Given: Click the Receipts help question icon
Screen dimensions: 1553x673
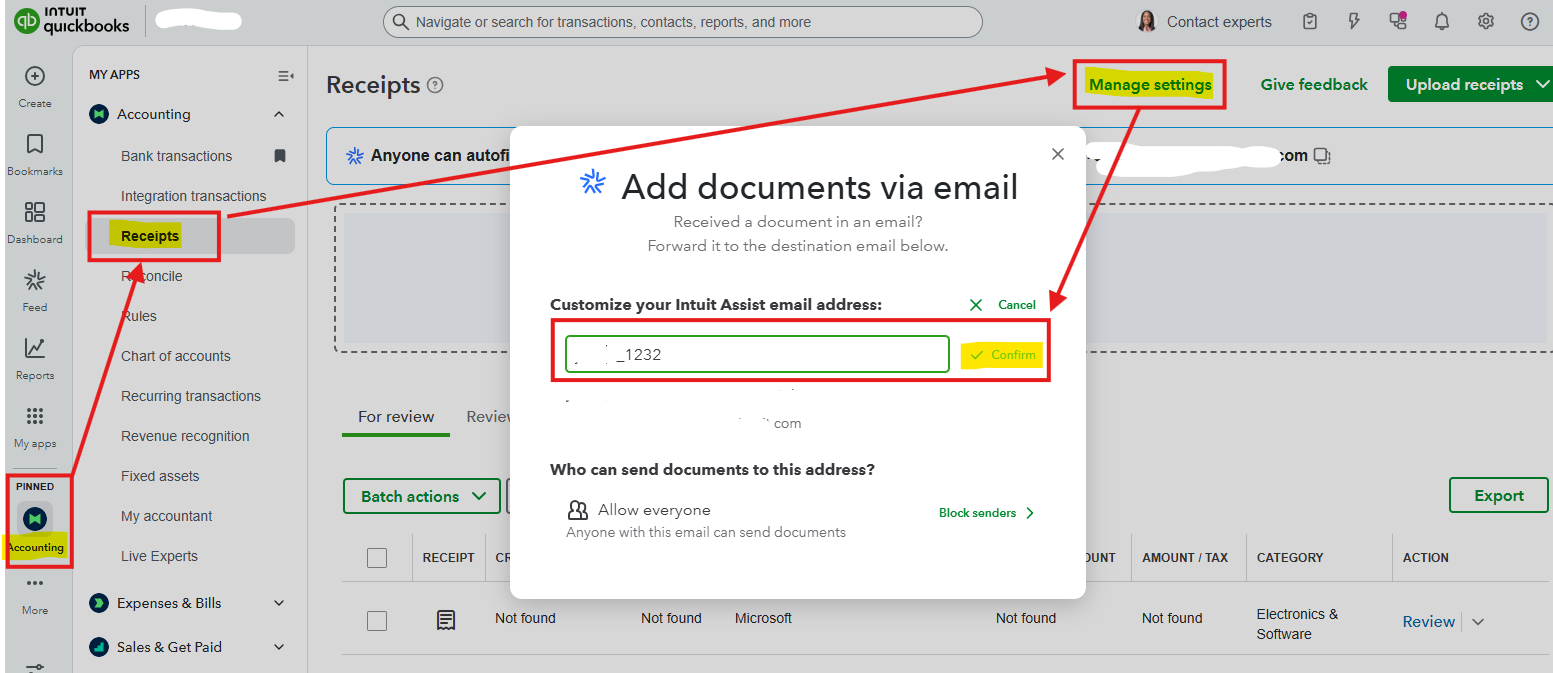Looking at the screenshot, I should point(435,85).
